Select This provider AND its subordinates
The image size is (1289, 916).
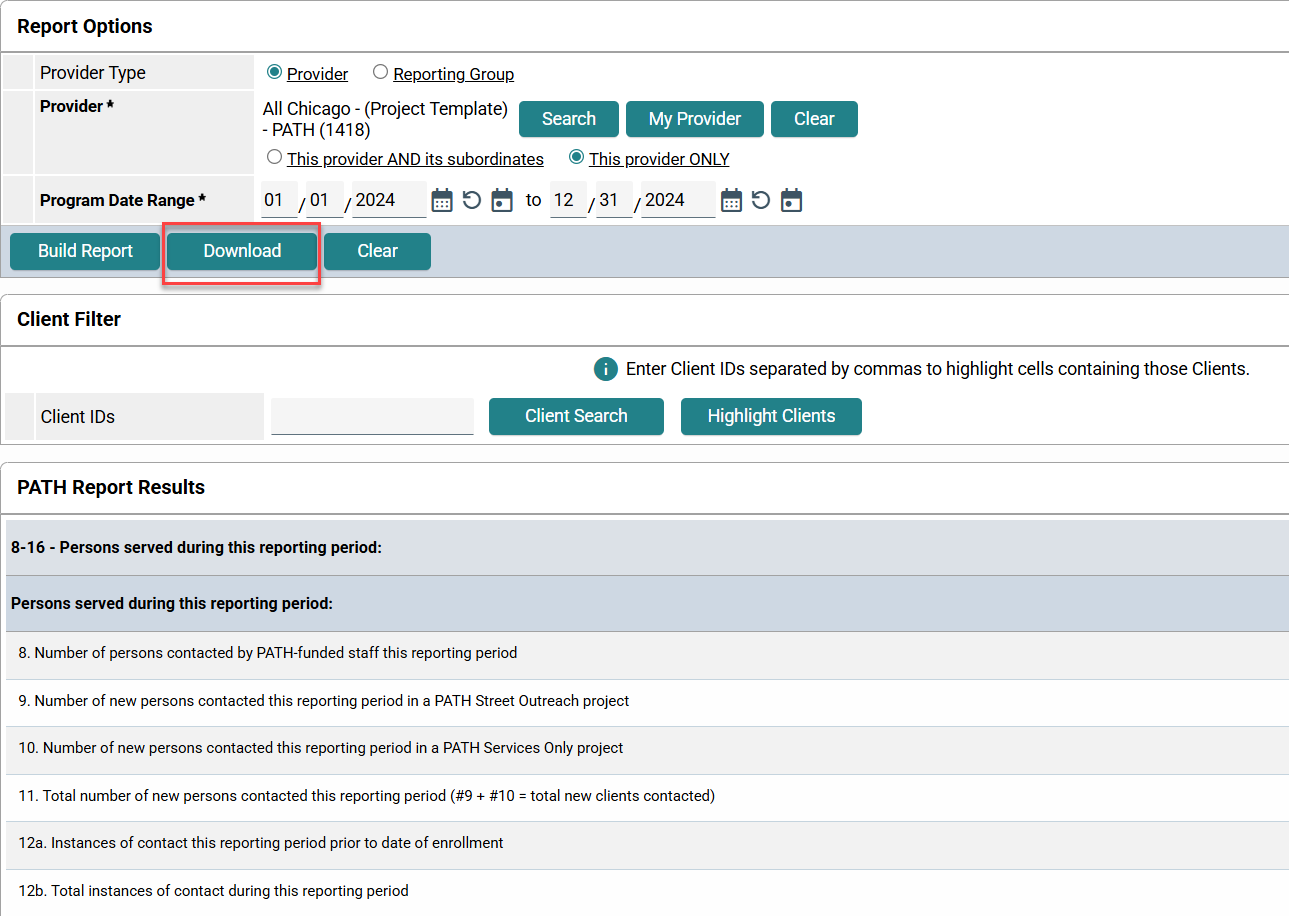[x=274, y=158]
